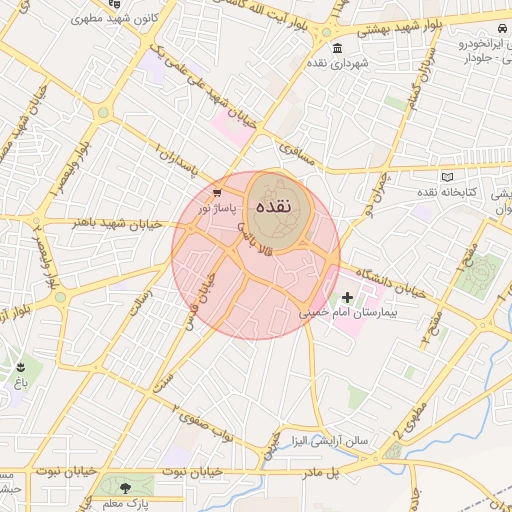Click the نقده city name label
512x512 pixels.
[x=274, y=207]
